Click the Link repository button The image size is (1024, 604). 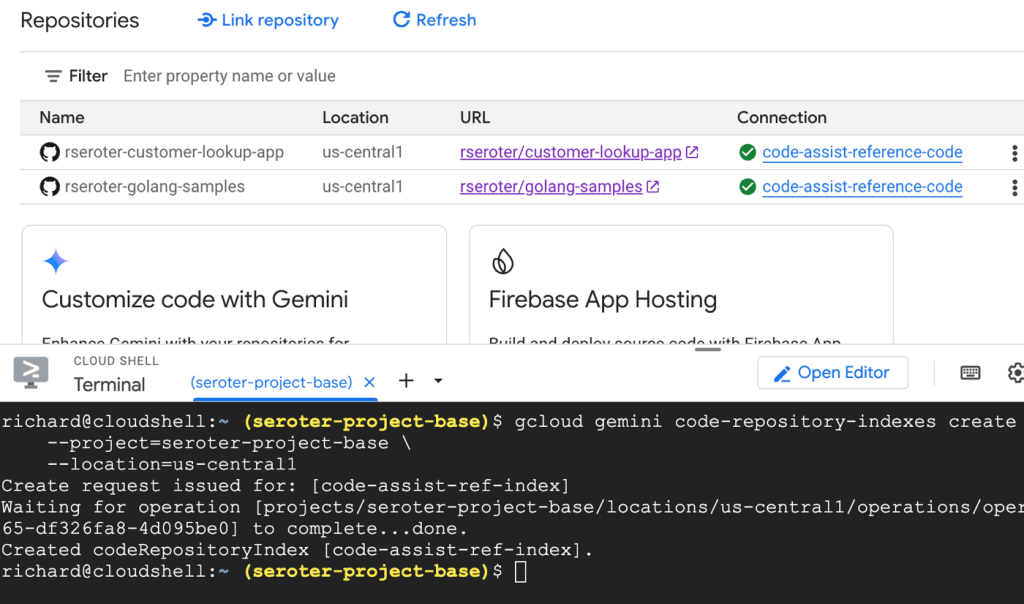click(268, 20)
